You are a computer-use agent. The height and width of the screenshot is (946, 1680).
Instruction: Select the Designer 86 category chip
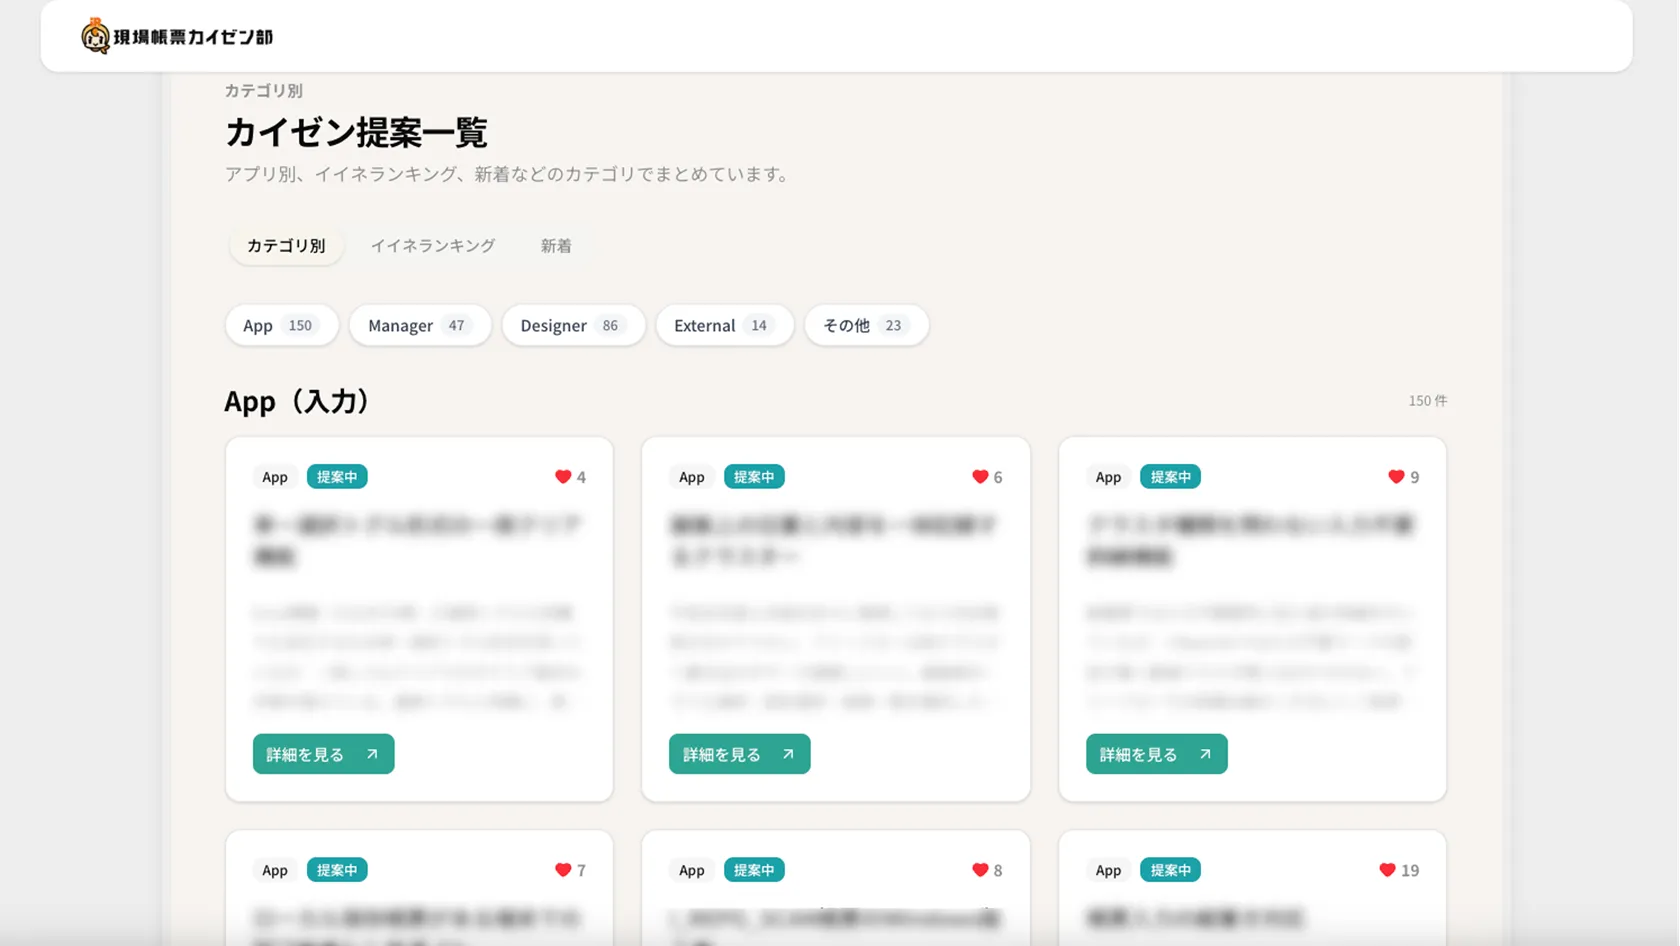click(x=573, y=325)
